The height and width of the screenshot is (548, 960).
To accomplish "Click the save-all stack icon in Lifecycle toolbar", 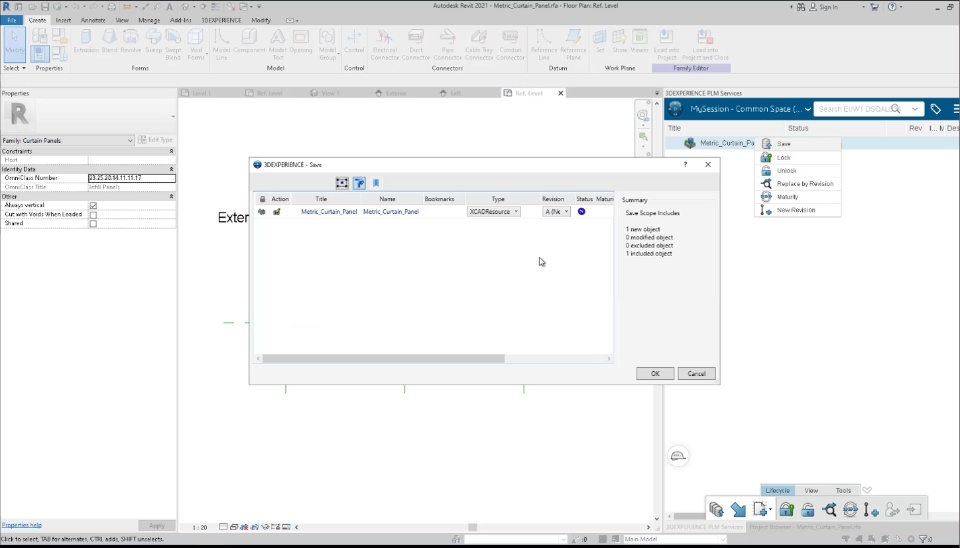I will tap(716, 509).
